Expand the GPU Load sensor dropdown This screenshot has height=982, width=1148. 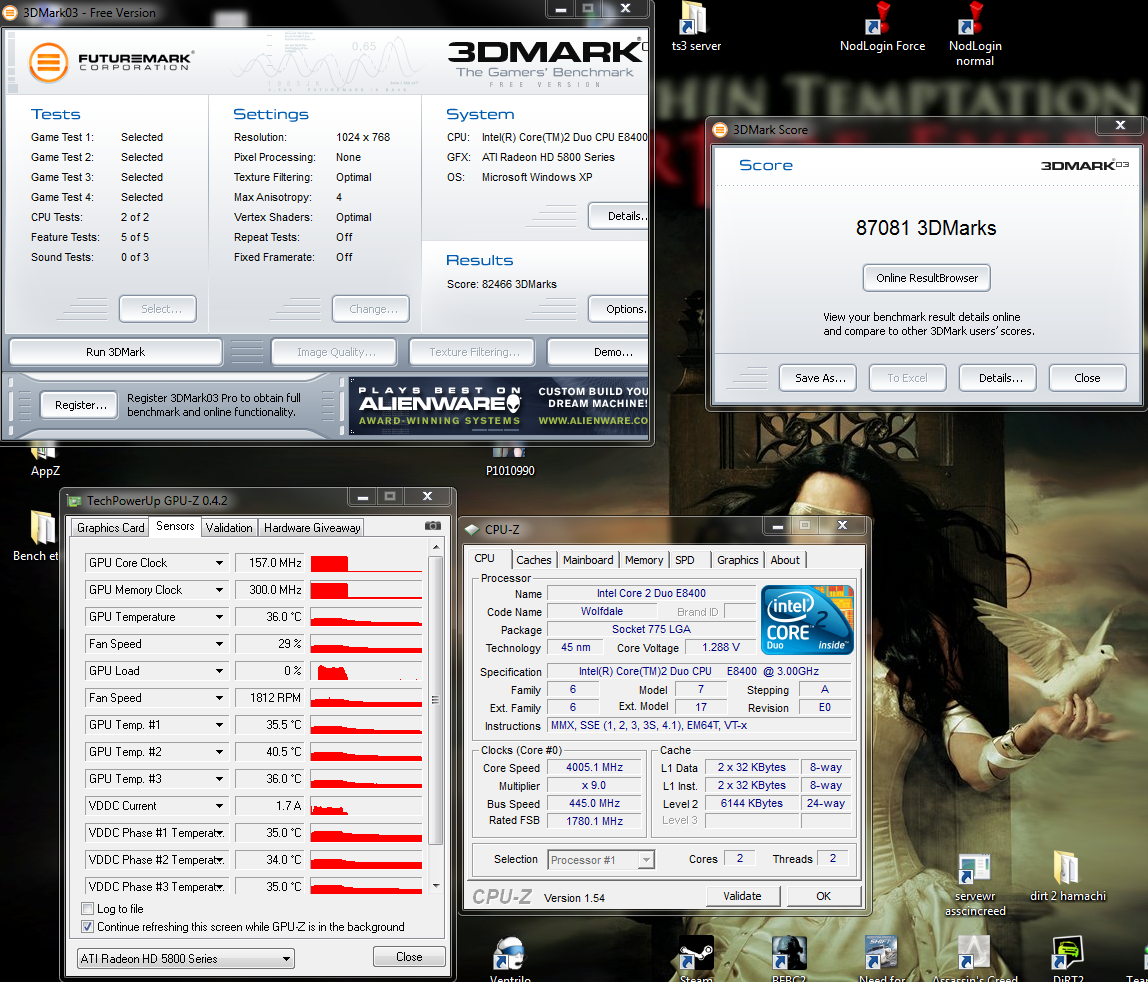coord(219,671)
